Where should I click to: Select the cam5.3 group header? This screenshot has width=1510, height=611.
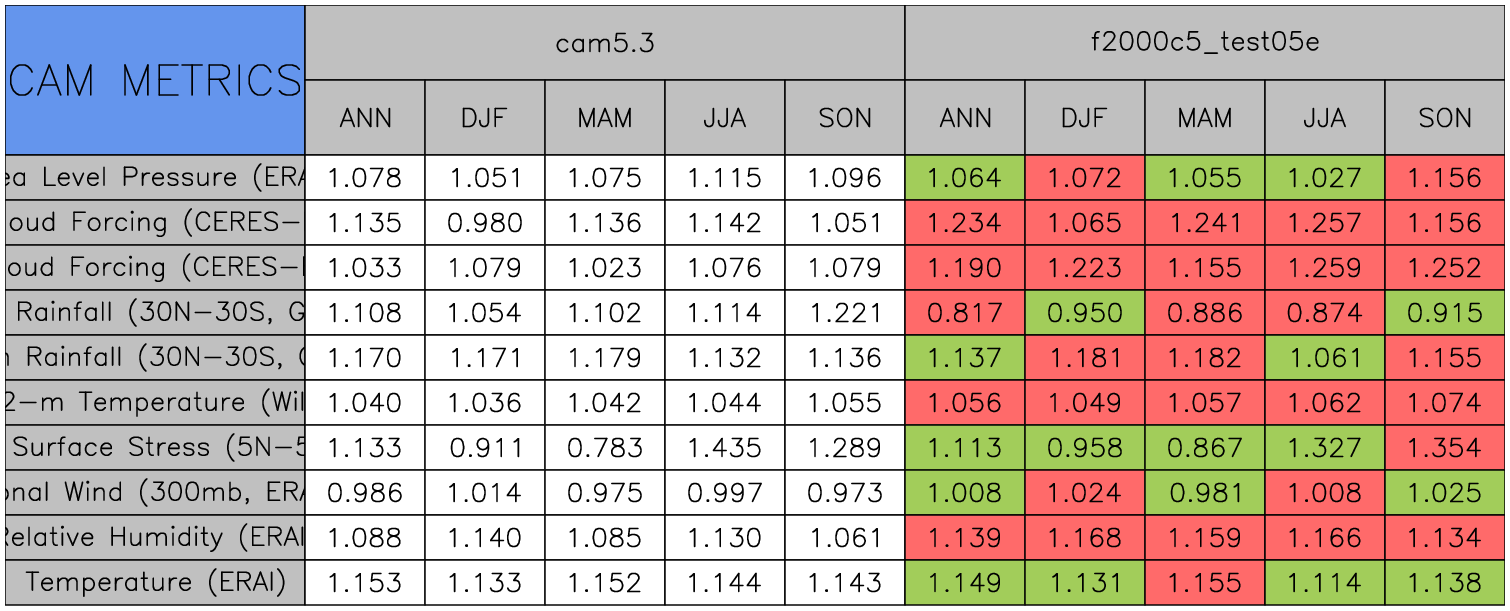(x=605, y=43)
